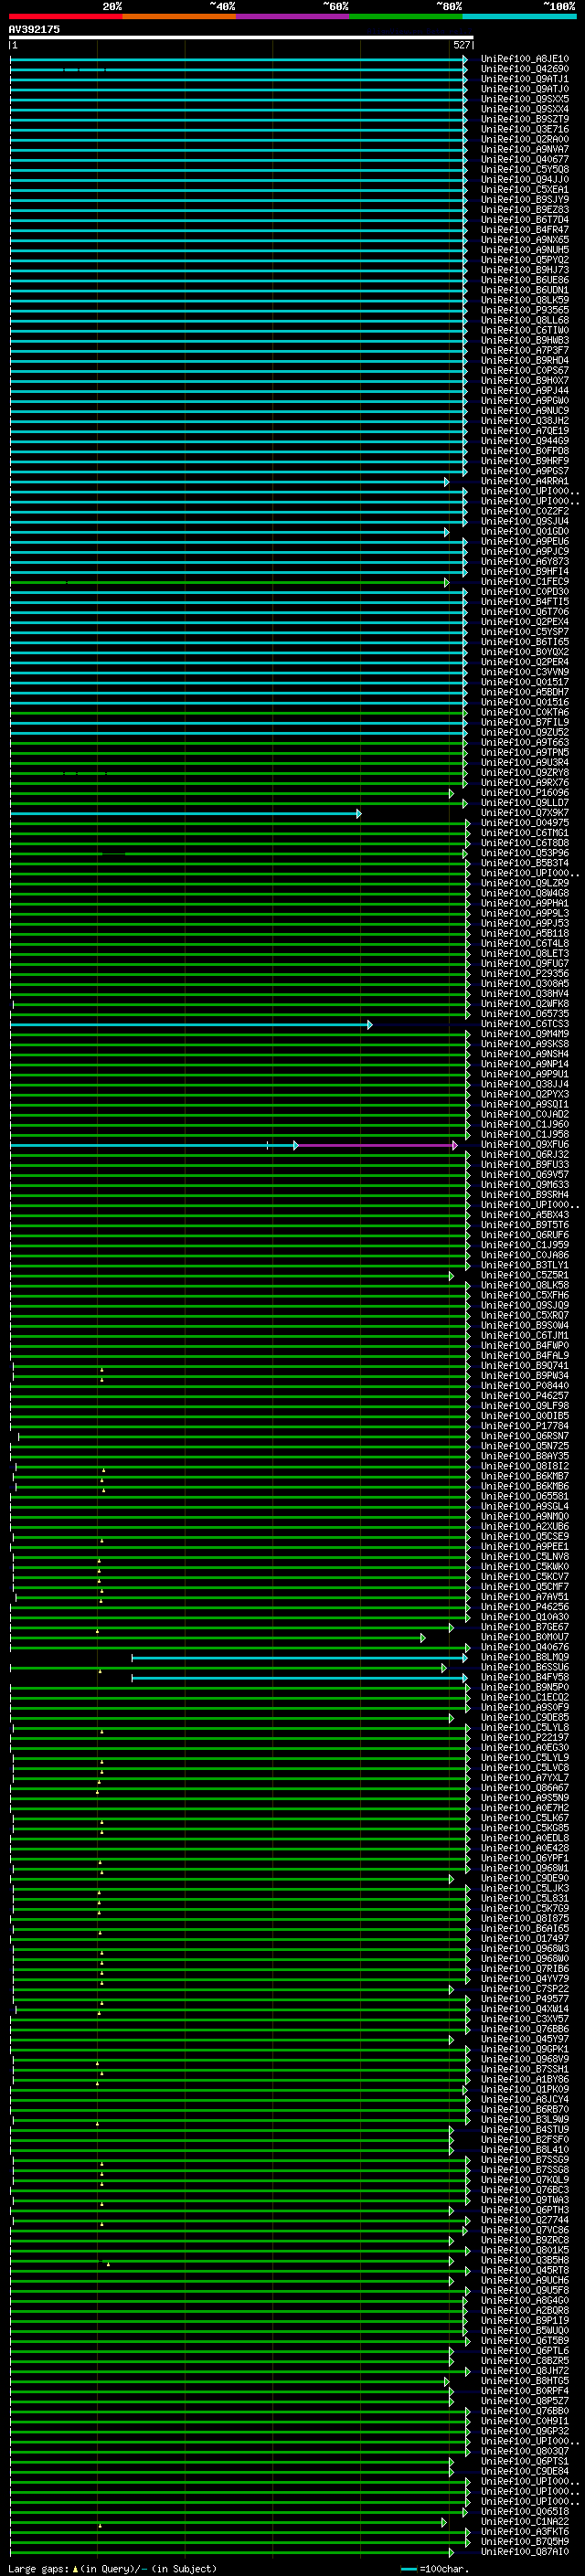Click hit label UniRef100_Q7RIB6
Image resolution: width=585 pixels, height=2576 pixels.
coord(525,1969)
